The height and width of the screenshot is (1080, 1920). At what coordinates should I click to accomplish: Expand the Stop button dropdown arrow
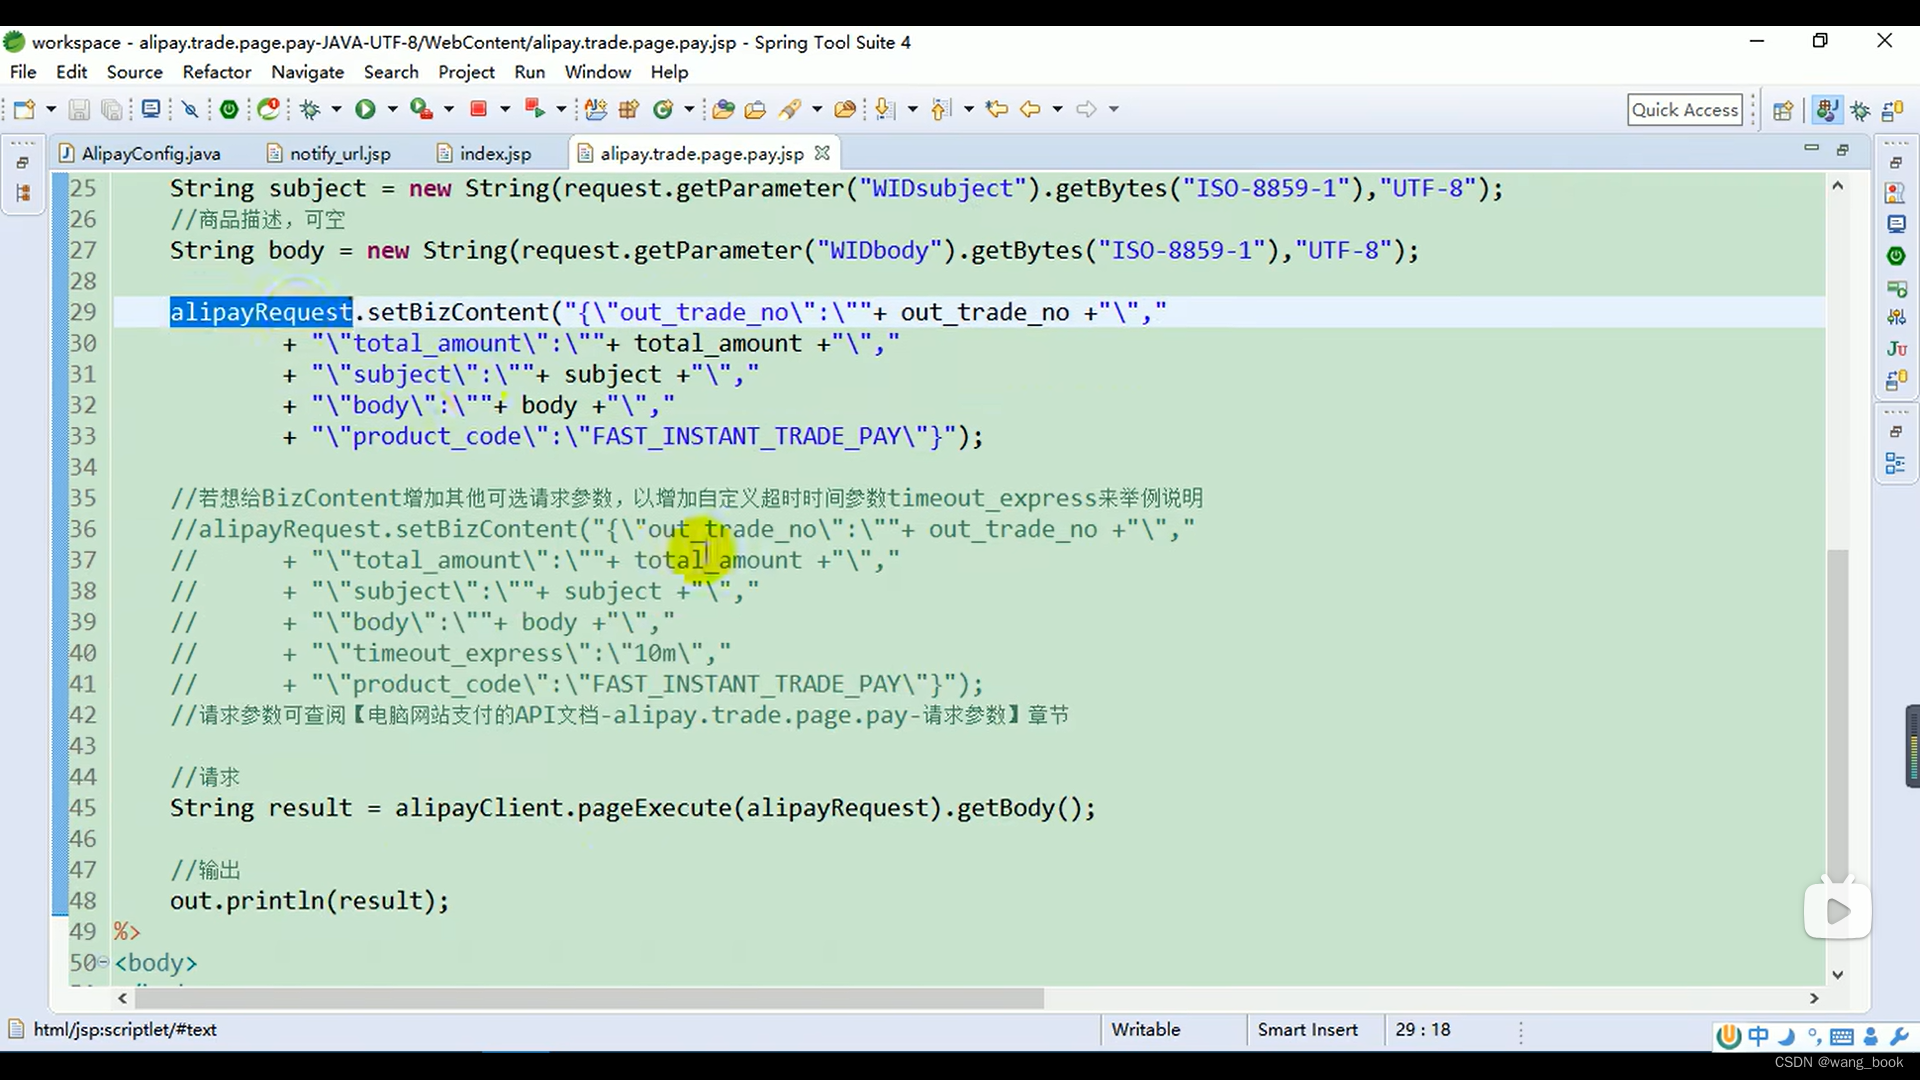point(504,109)
